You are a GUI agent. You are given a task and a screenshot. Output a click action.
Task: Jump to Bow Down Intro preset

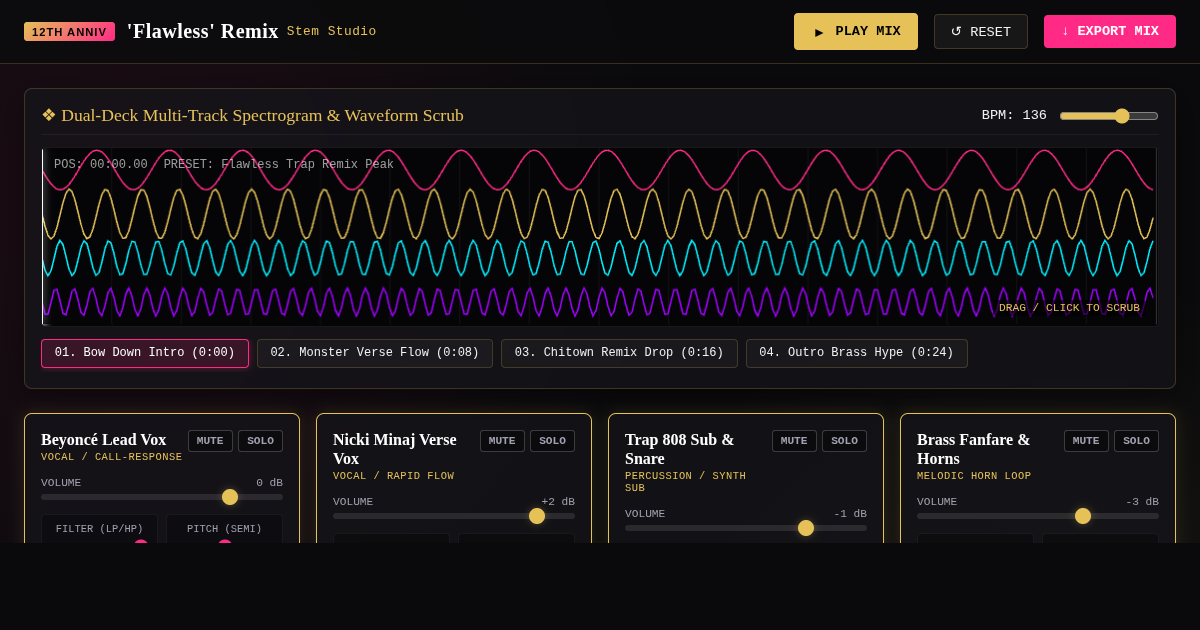(145, 353)
